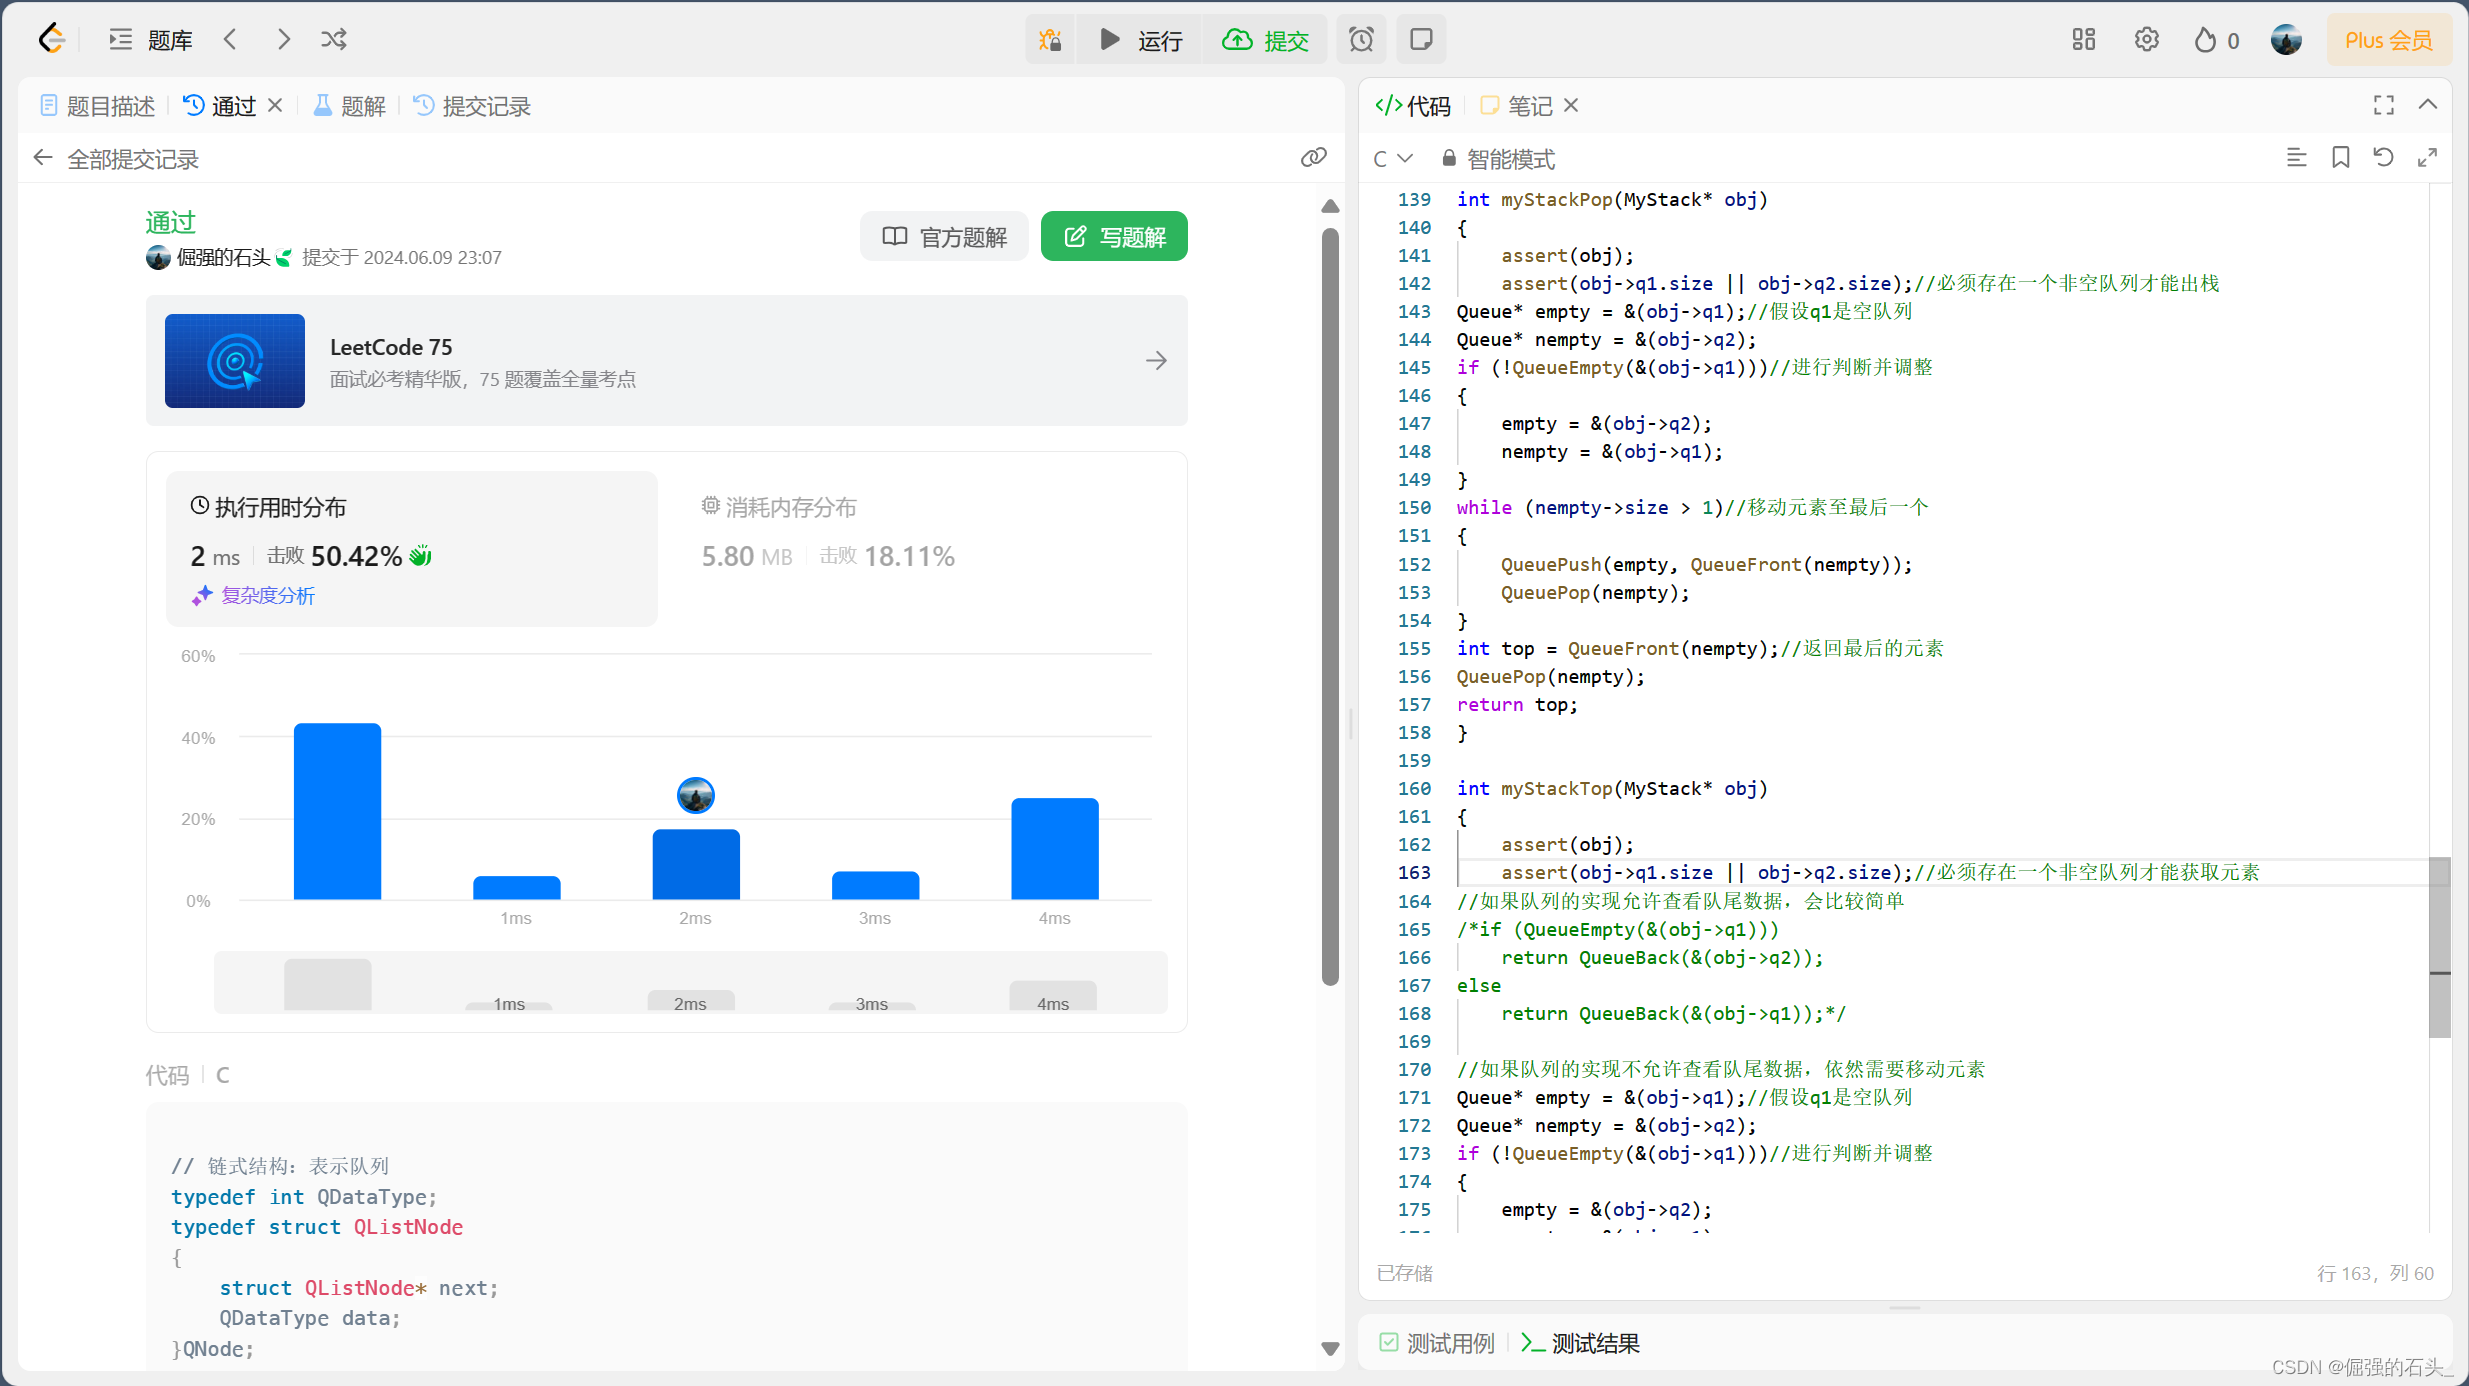Viewport: 2469px width, 1386px height.
Task: Click the 2ms range selector bar
Action: point(690,1001)
